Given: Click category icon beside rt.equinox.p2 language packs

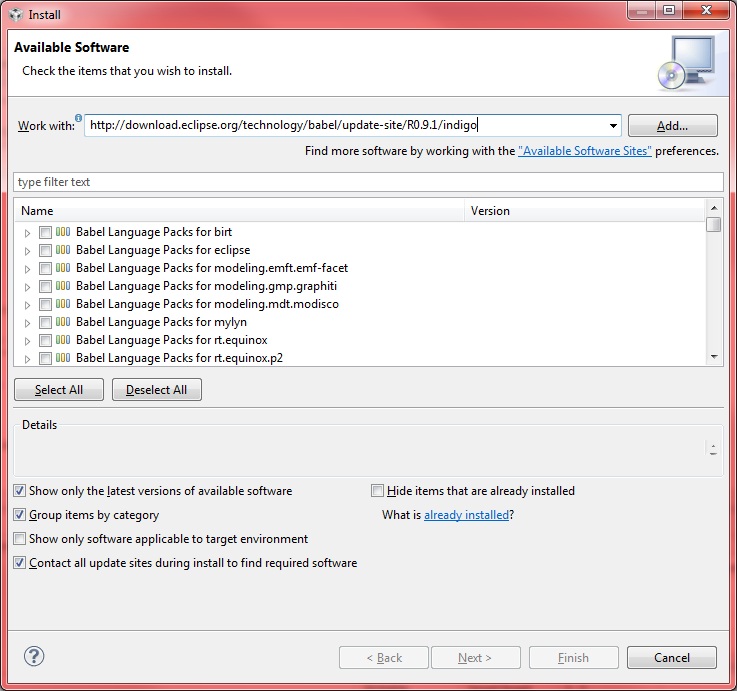Looking at the screenshot, I should click(63, 358).
